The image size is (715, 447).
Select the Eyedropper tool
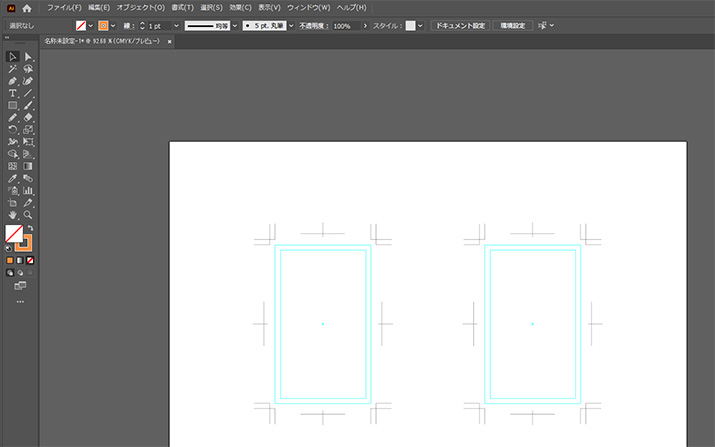point(13,178)
